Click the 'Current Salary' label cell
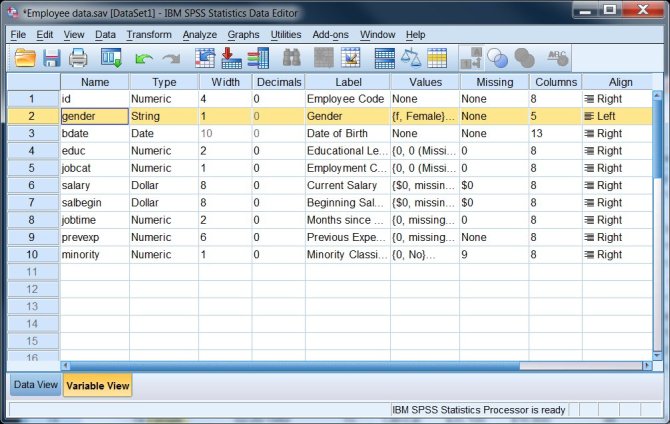Image resolution: width=670 pixels, height=424 pixels. [347, 186]
